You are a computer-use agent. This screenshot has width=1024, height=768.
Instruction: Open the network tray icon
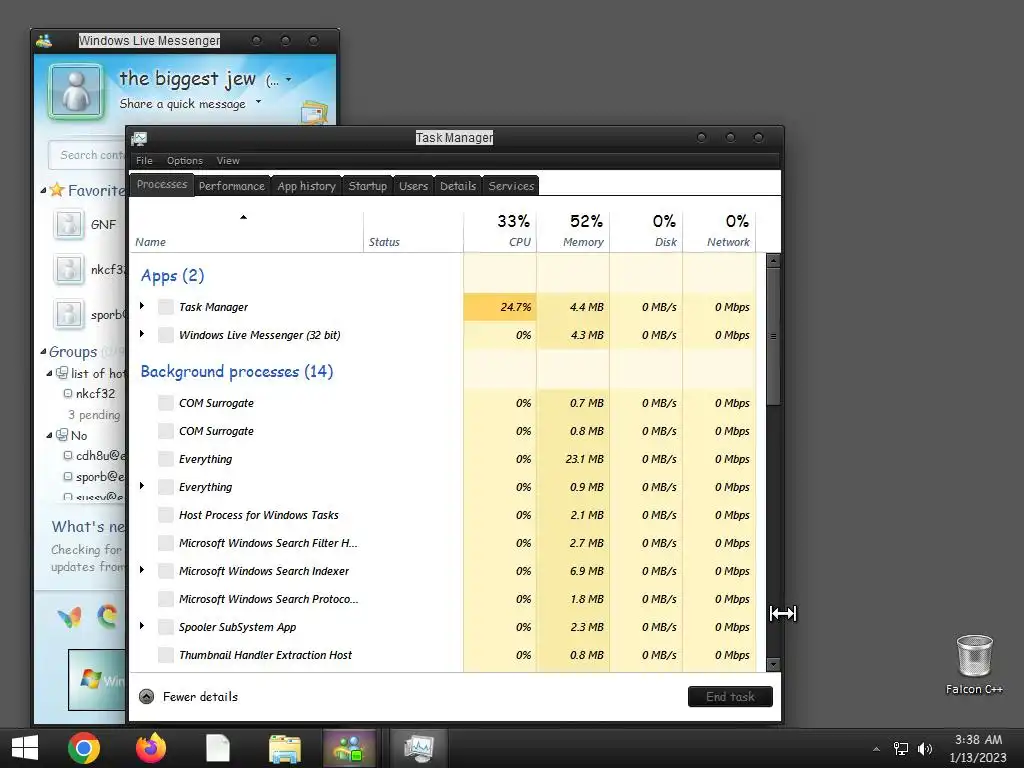point(901,749)
